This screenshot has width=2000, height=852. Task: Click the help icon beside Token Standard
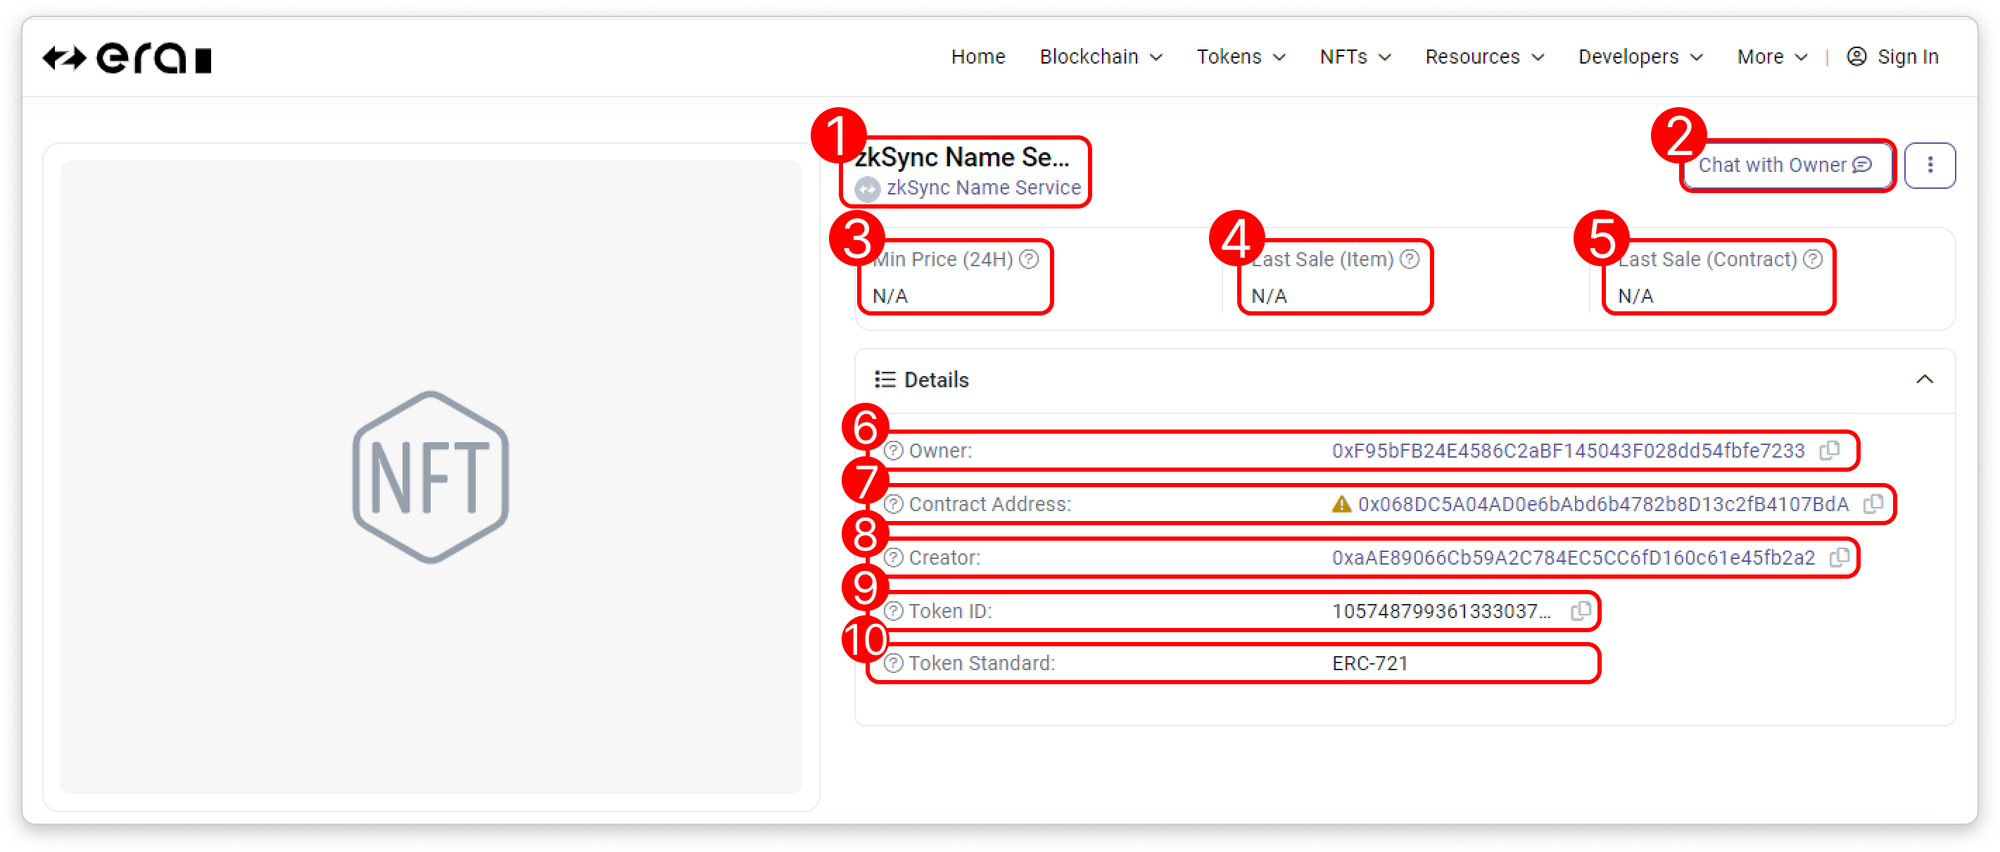(894, 664)
